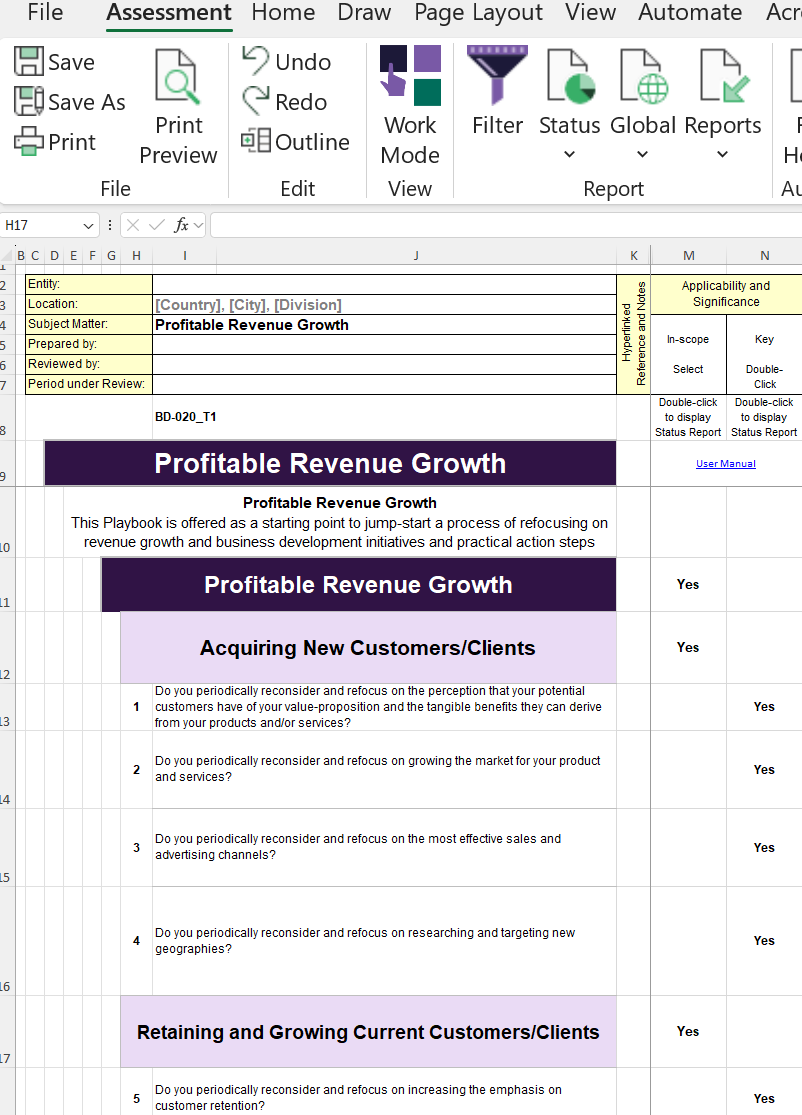Switch to the Page Layout tab
Viewport: 802px width, 1115px height.
tap(479, 13)
